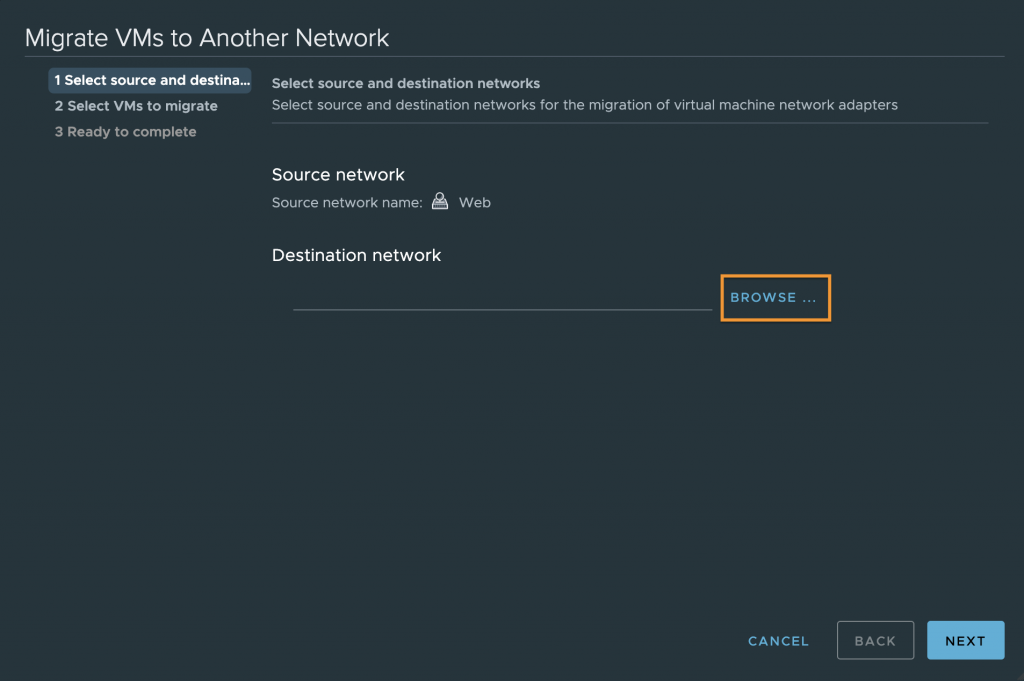Click the description about virtual machine network adapters
The width and height of the screenshot is (1024, 681).
pos(584,105)
